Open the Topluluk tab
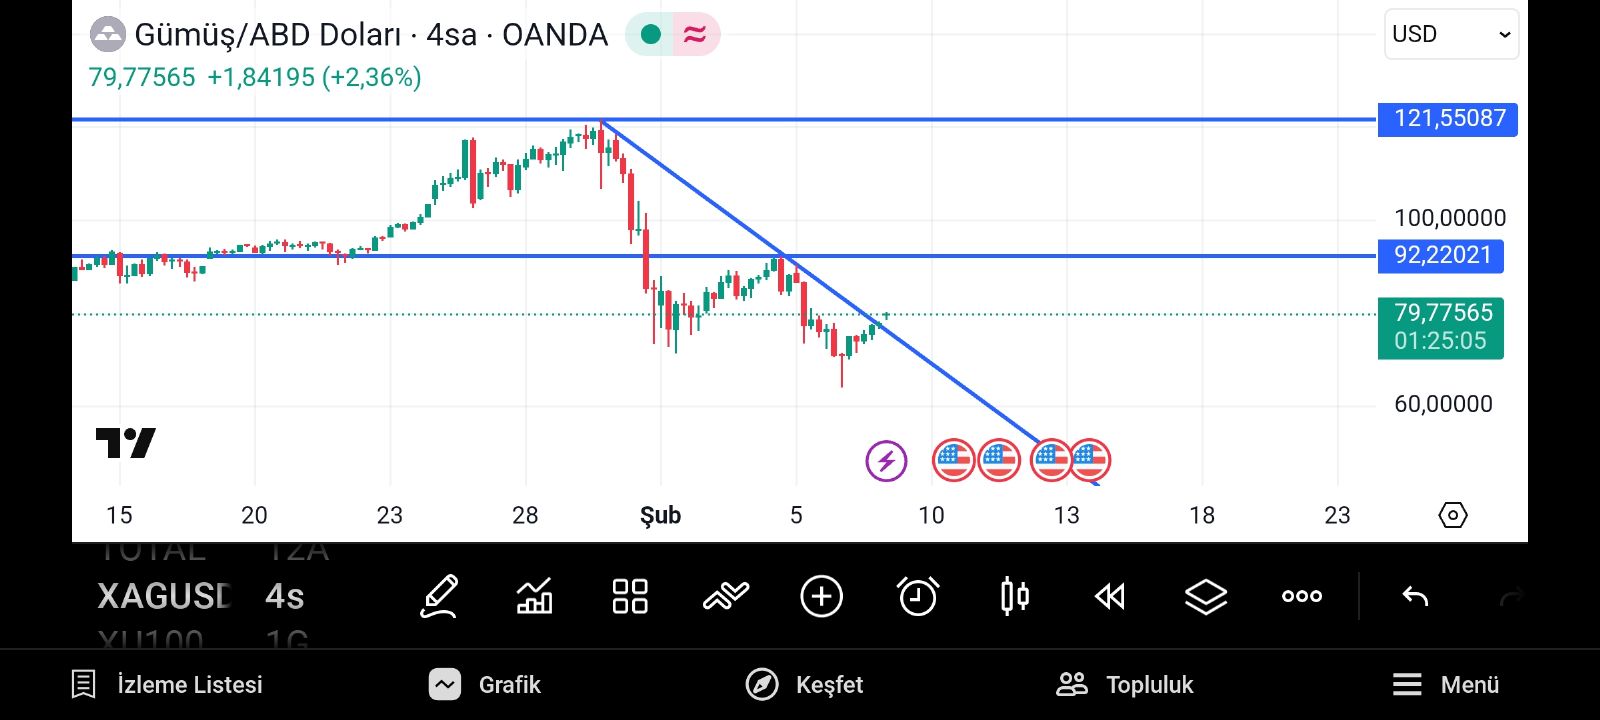 tap(1125, 685)
